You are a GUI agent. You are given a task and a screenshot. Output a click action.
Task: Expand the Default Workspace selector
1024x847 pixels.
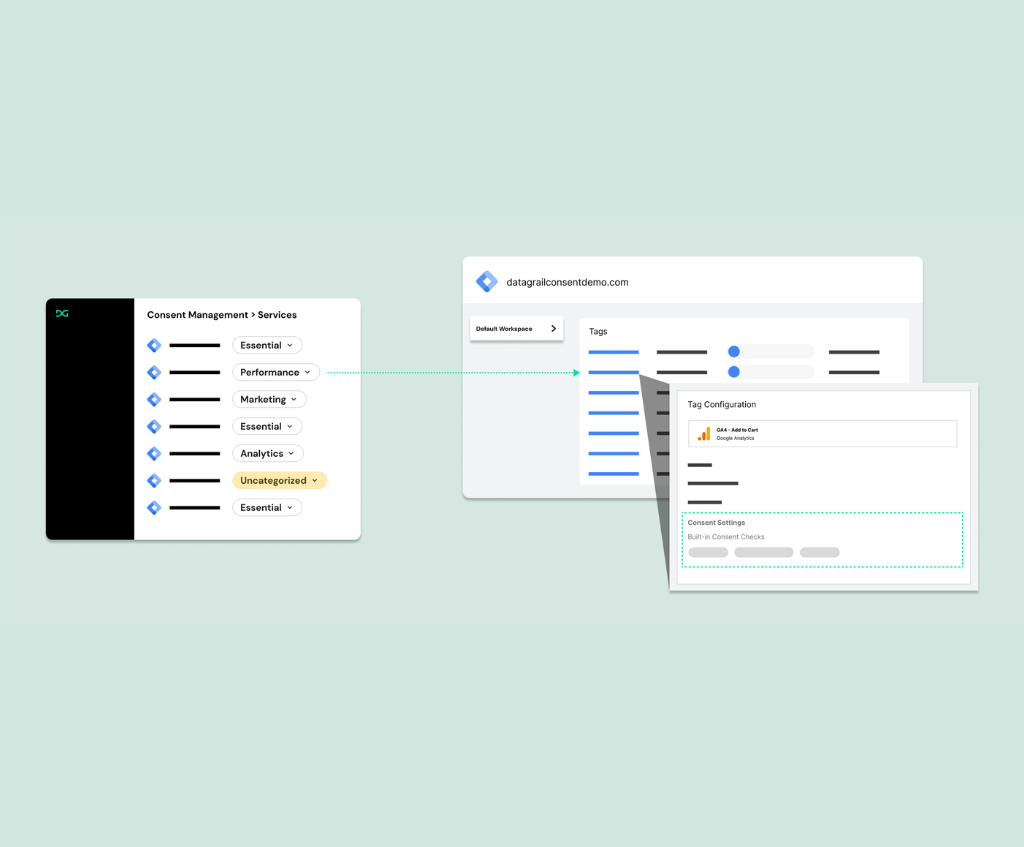pos(517,329)
